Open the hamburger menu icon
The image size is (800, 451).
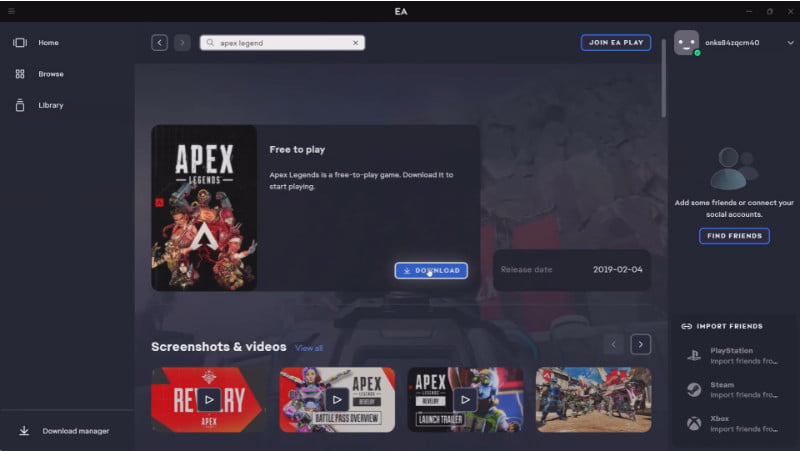[x=11, y=11]
